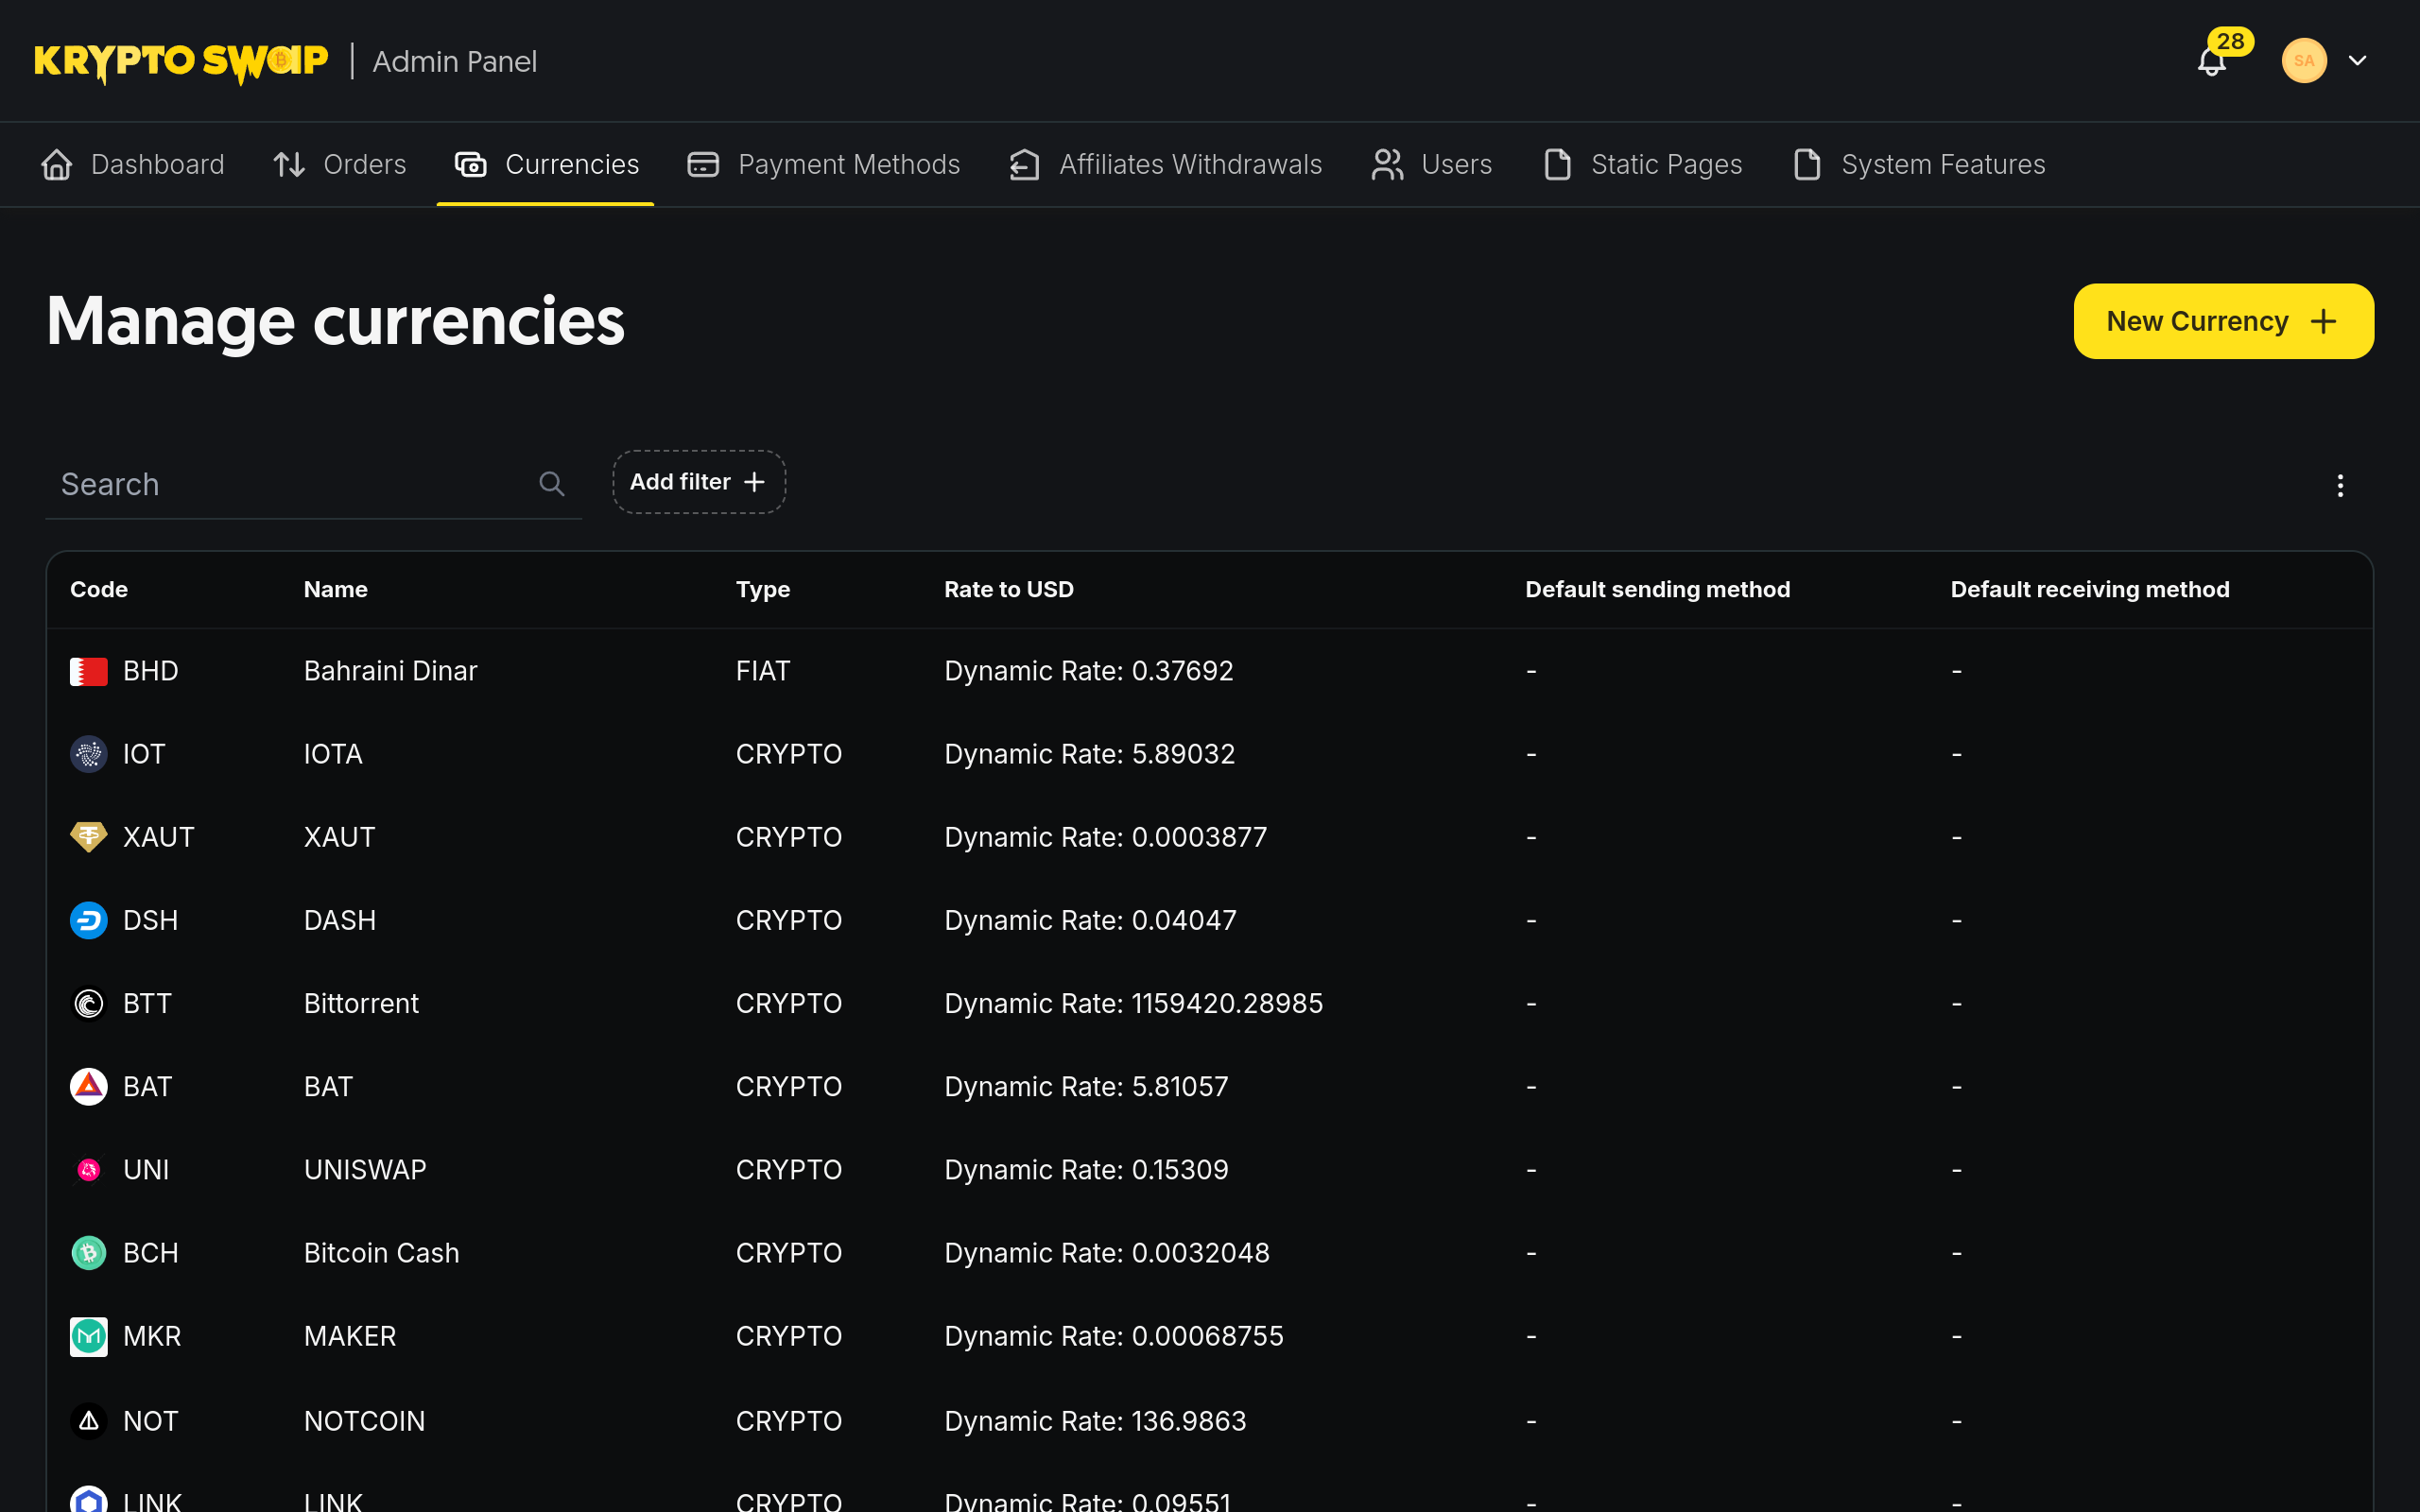Image resolution: width=2420 pixels, height=1512 pixels.
Task: Click Default receiving method column header
Action: 2090,589
